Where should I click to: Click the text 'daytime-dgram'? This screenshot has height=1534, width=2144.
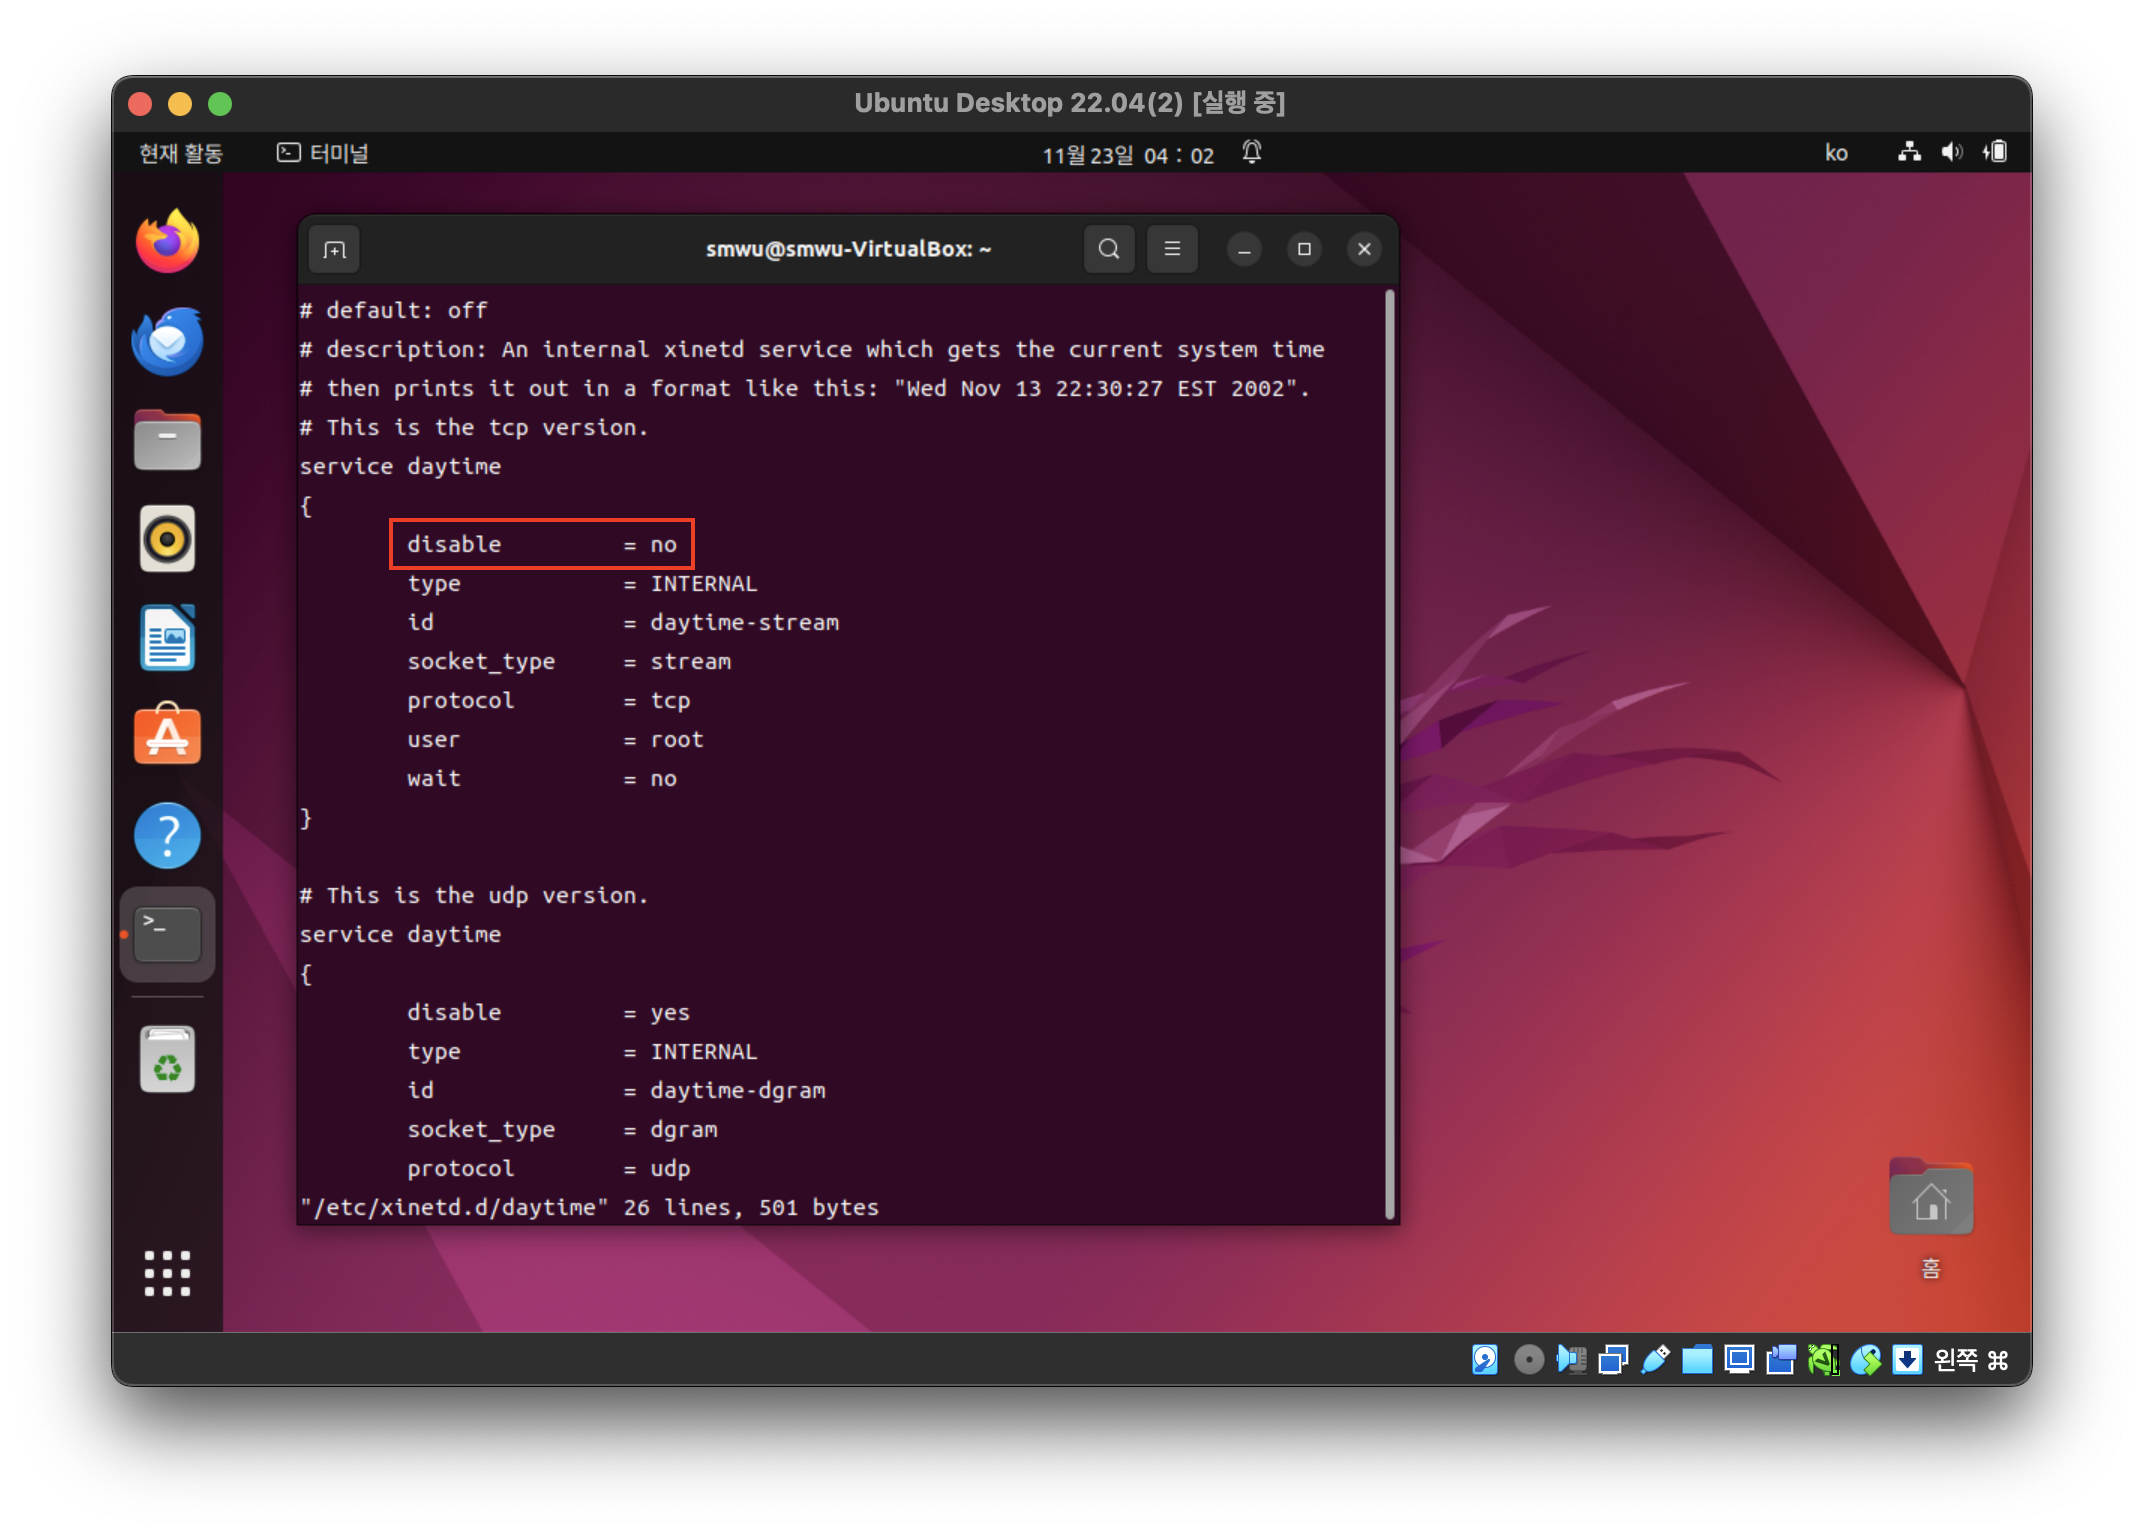[x=738, y=1091]
